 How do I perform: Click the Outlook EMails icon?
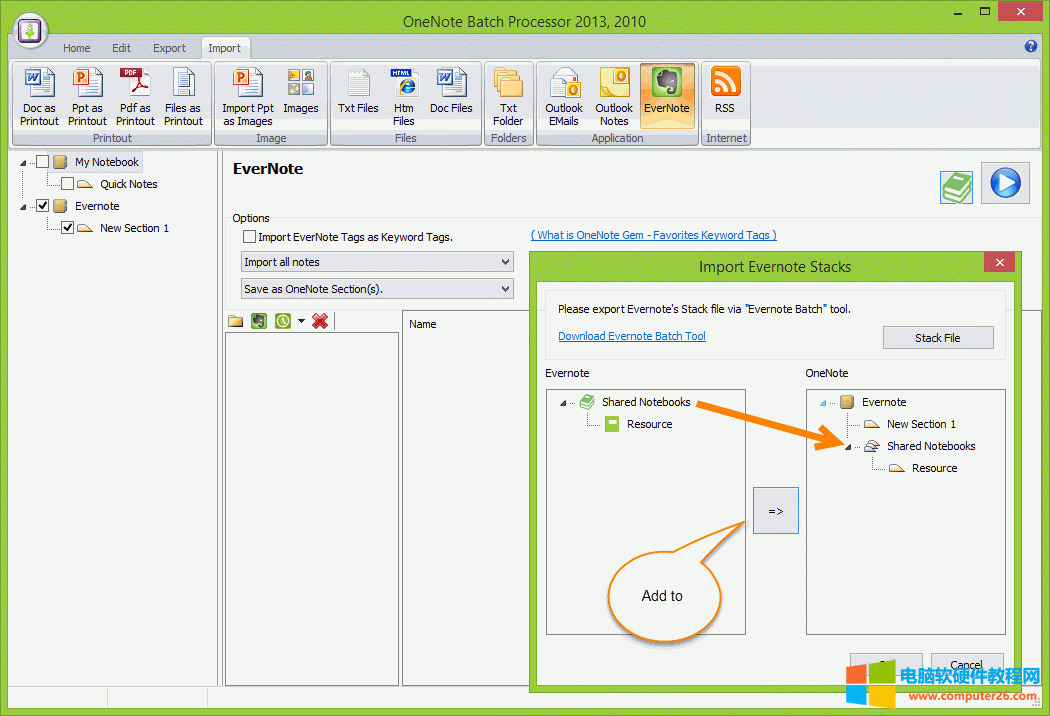[x=563, y=95]
